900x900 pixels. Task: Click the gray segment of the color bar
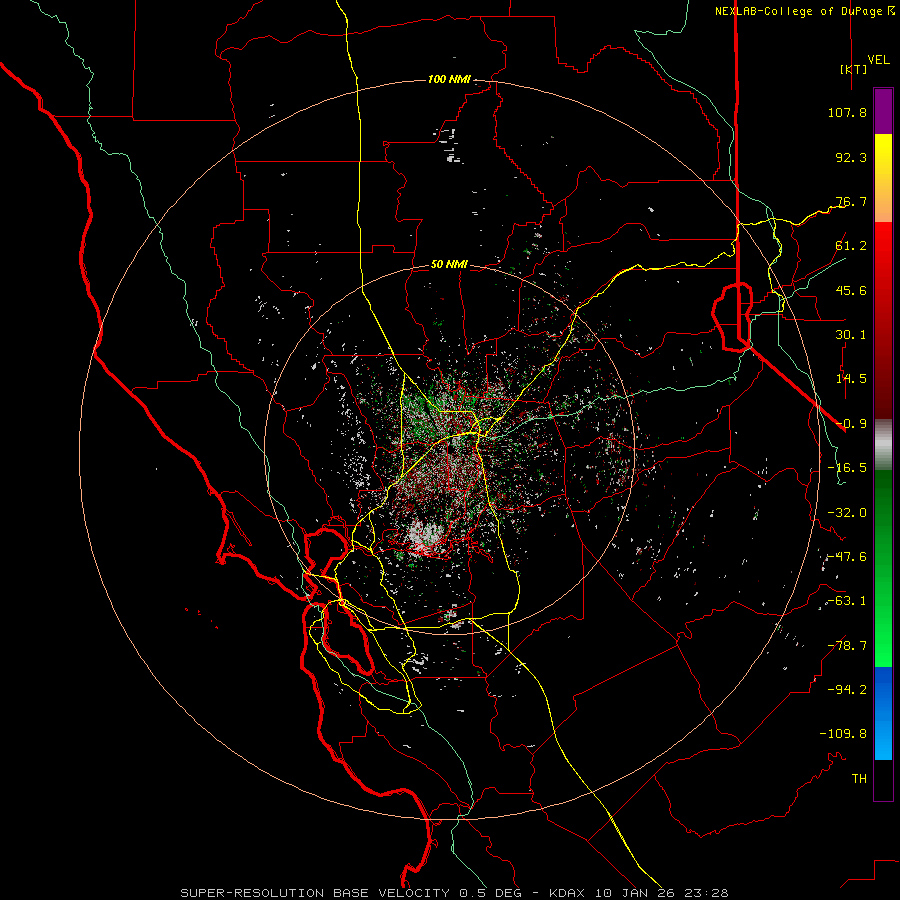[x=883, y=445]
